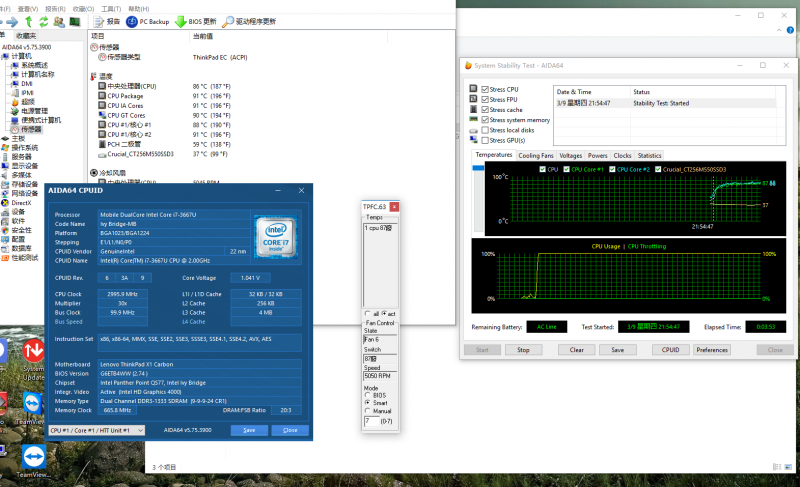Select 电源管理 tree item
The image size is (800, 487).
(x=34, y=111)
